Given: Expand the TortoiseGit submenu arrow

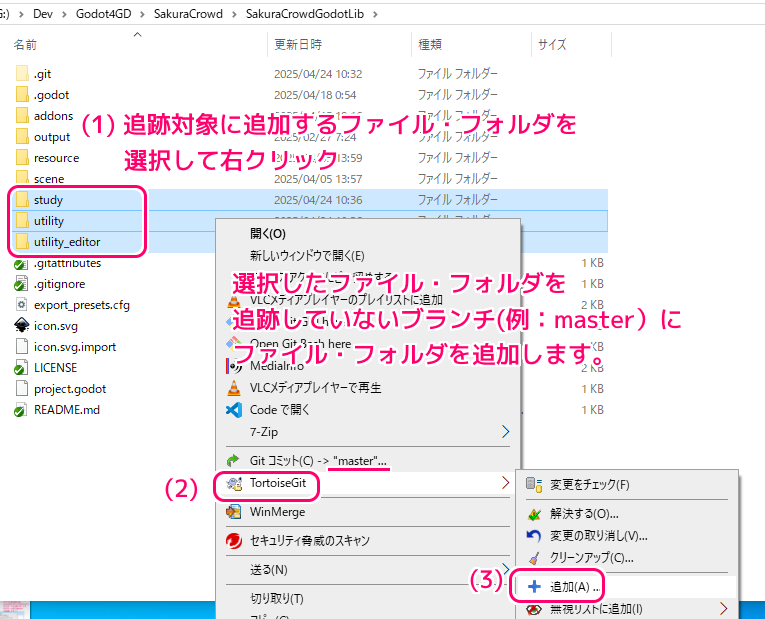Looking at the screenshot, I should pyautogui.click(x=505, y=483).
